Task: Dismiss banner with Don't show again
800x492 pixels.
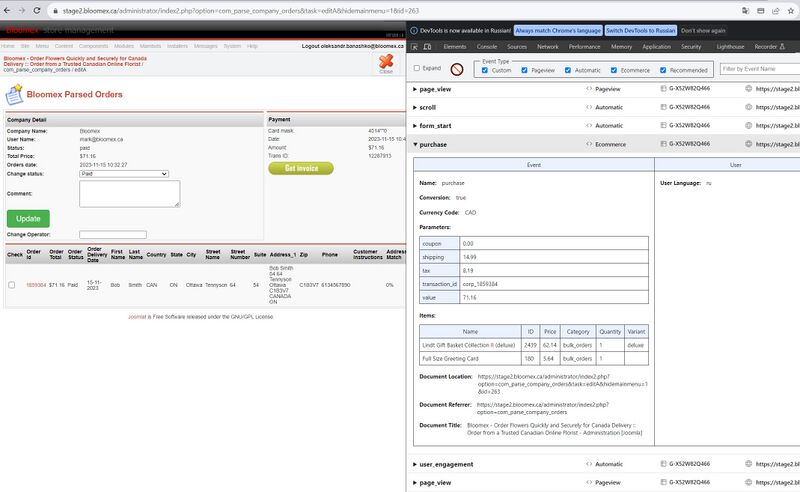Action: point(703,31)
